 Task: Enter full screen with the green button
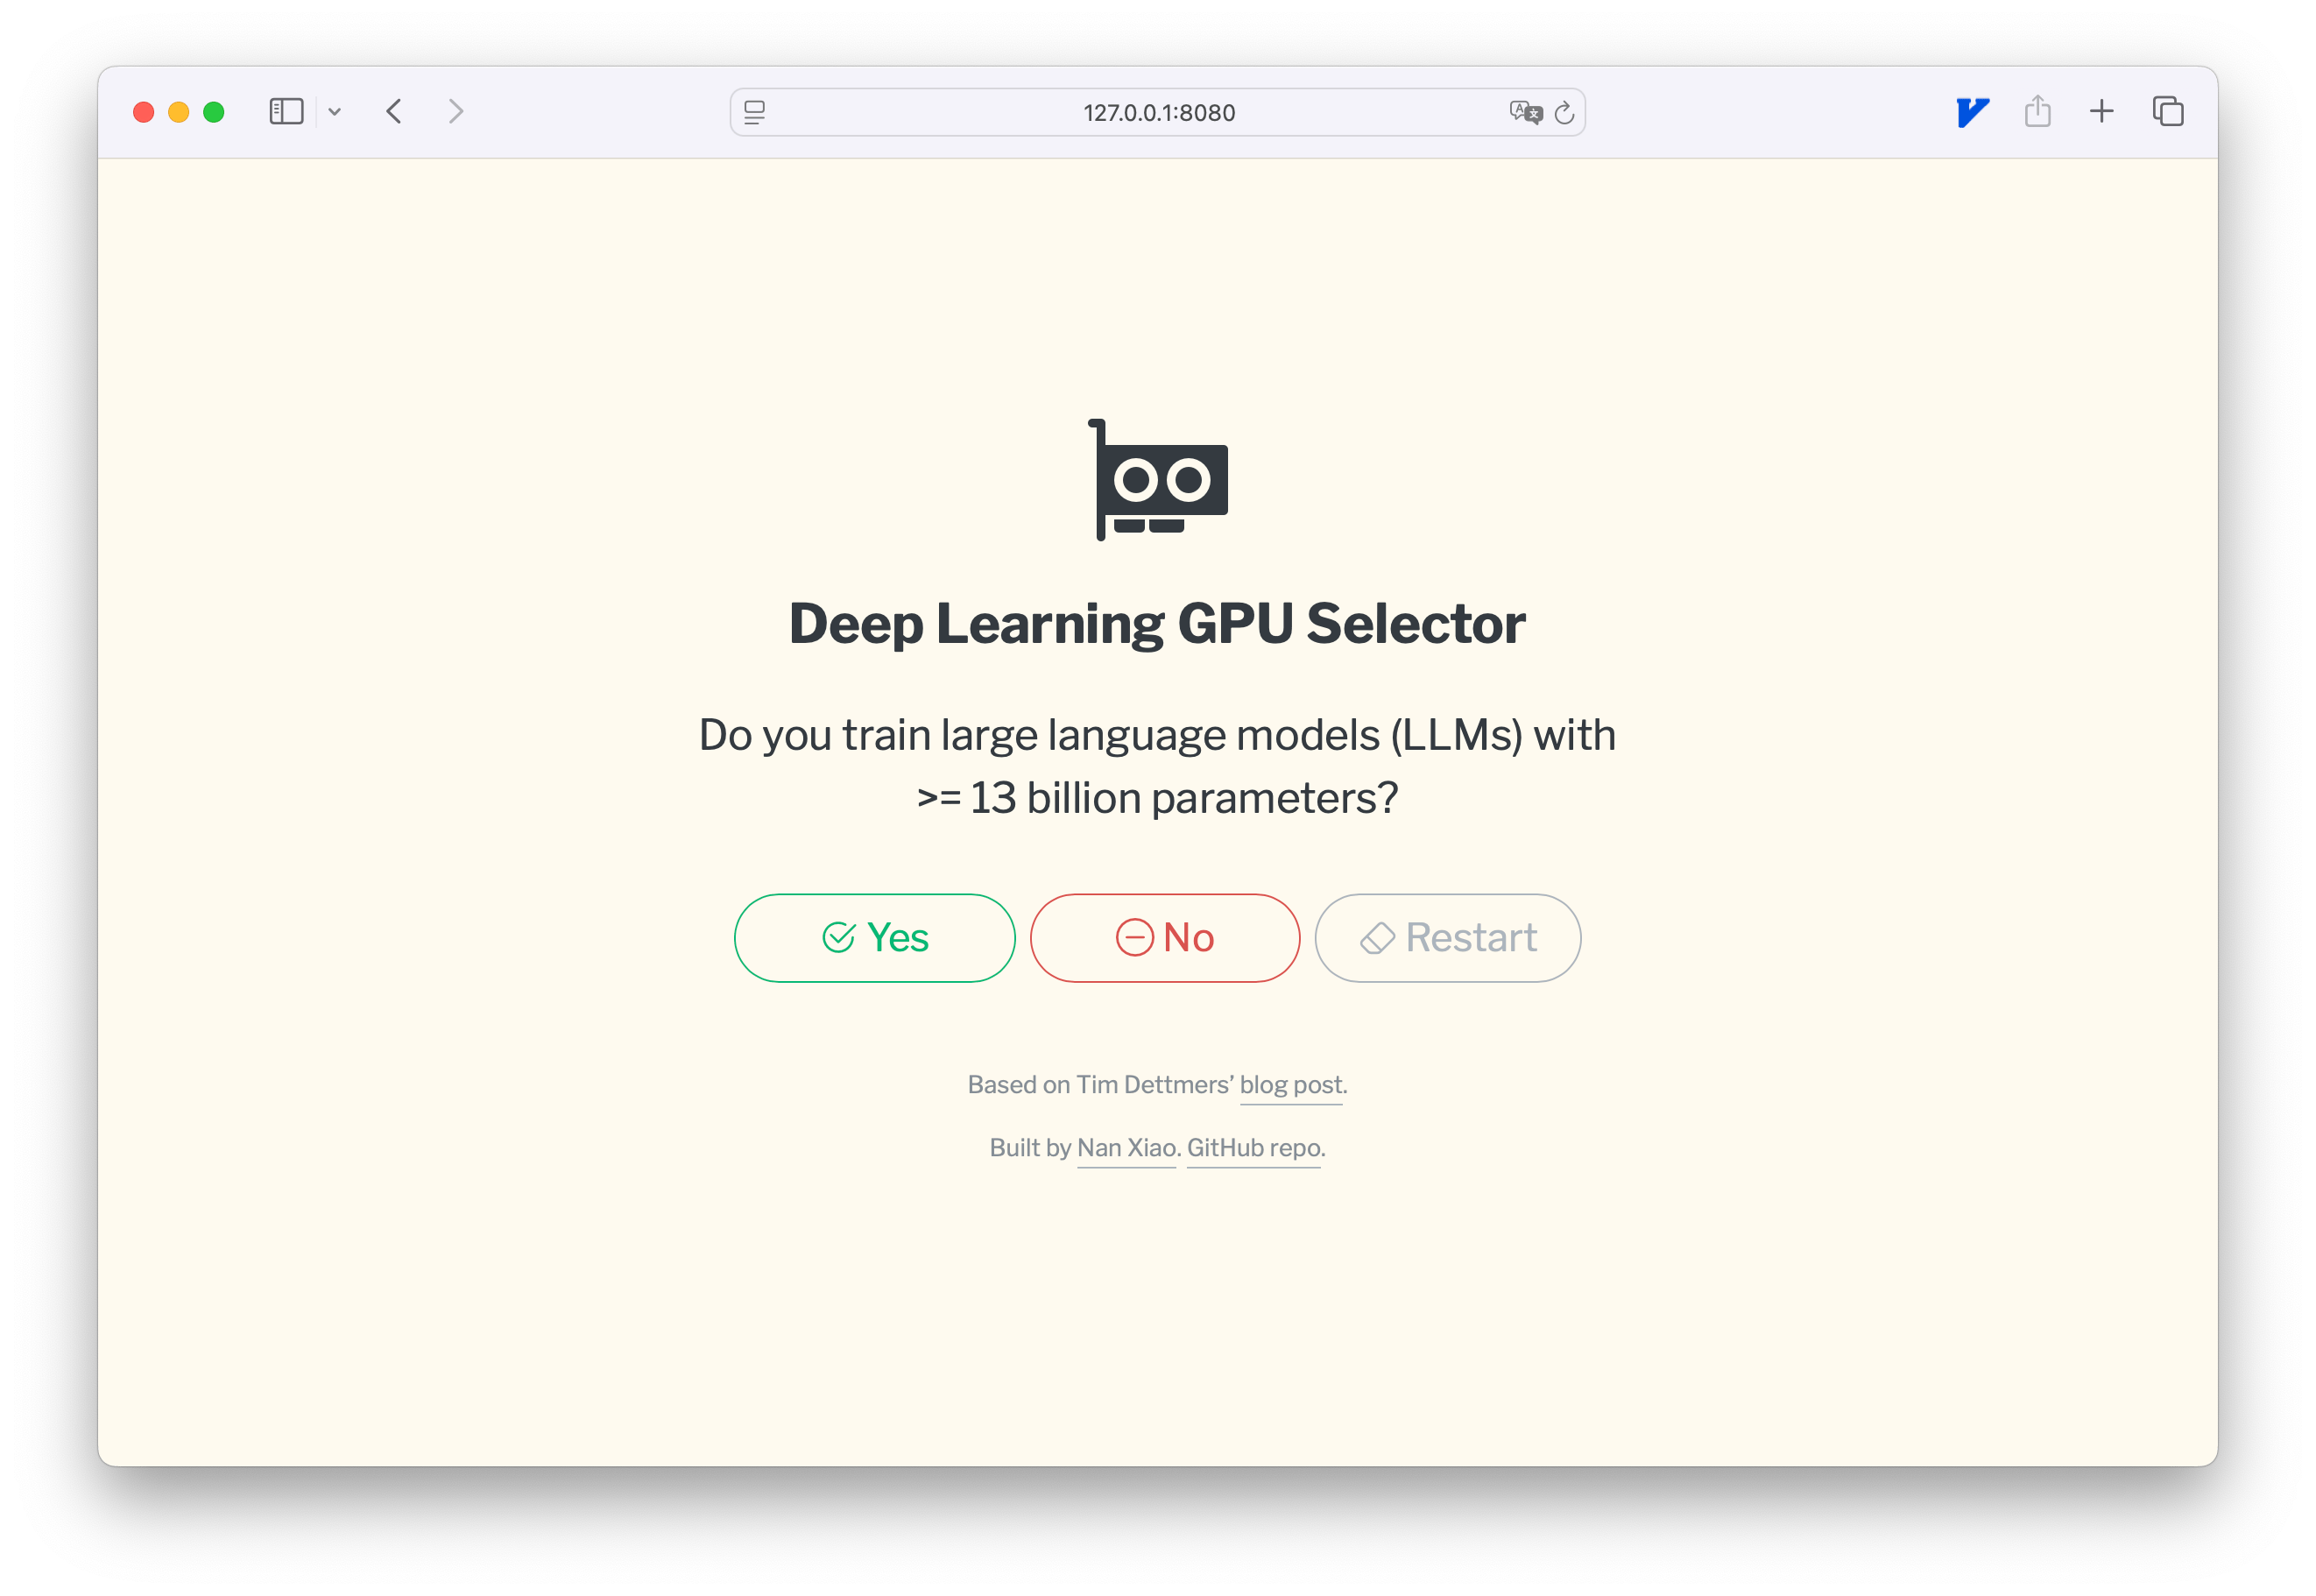[214, 112]
